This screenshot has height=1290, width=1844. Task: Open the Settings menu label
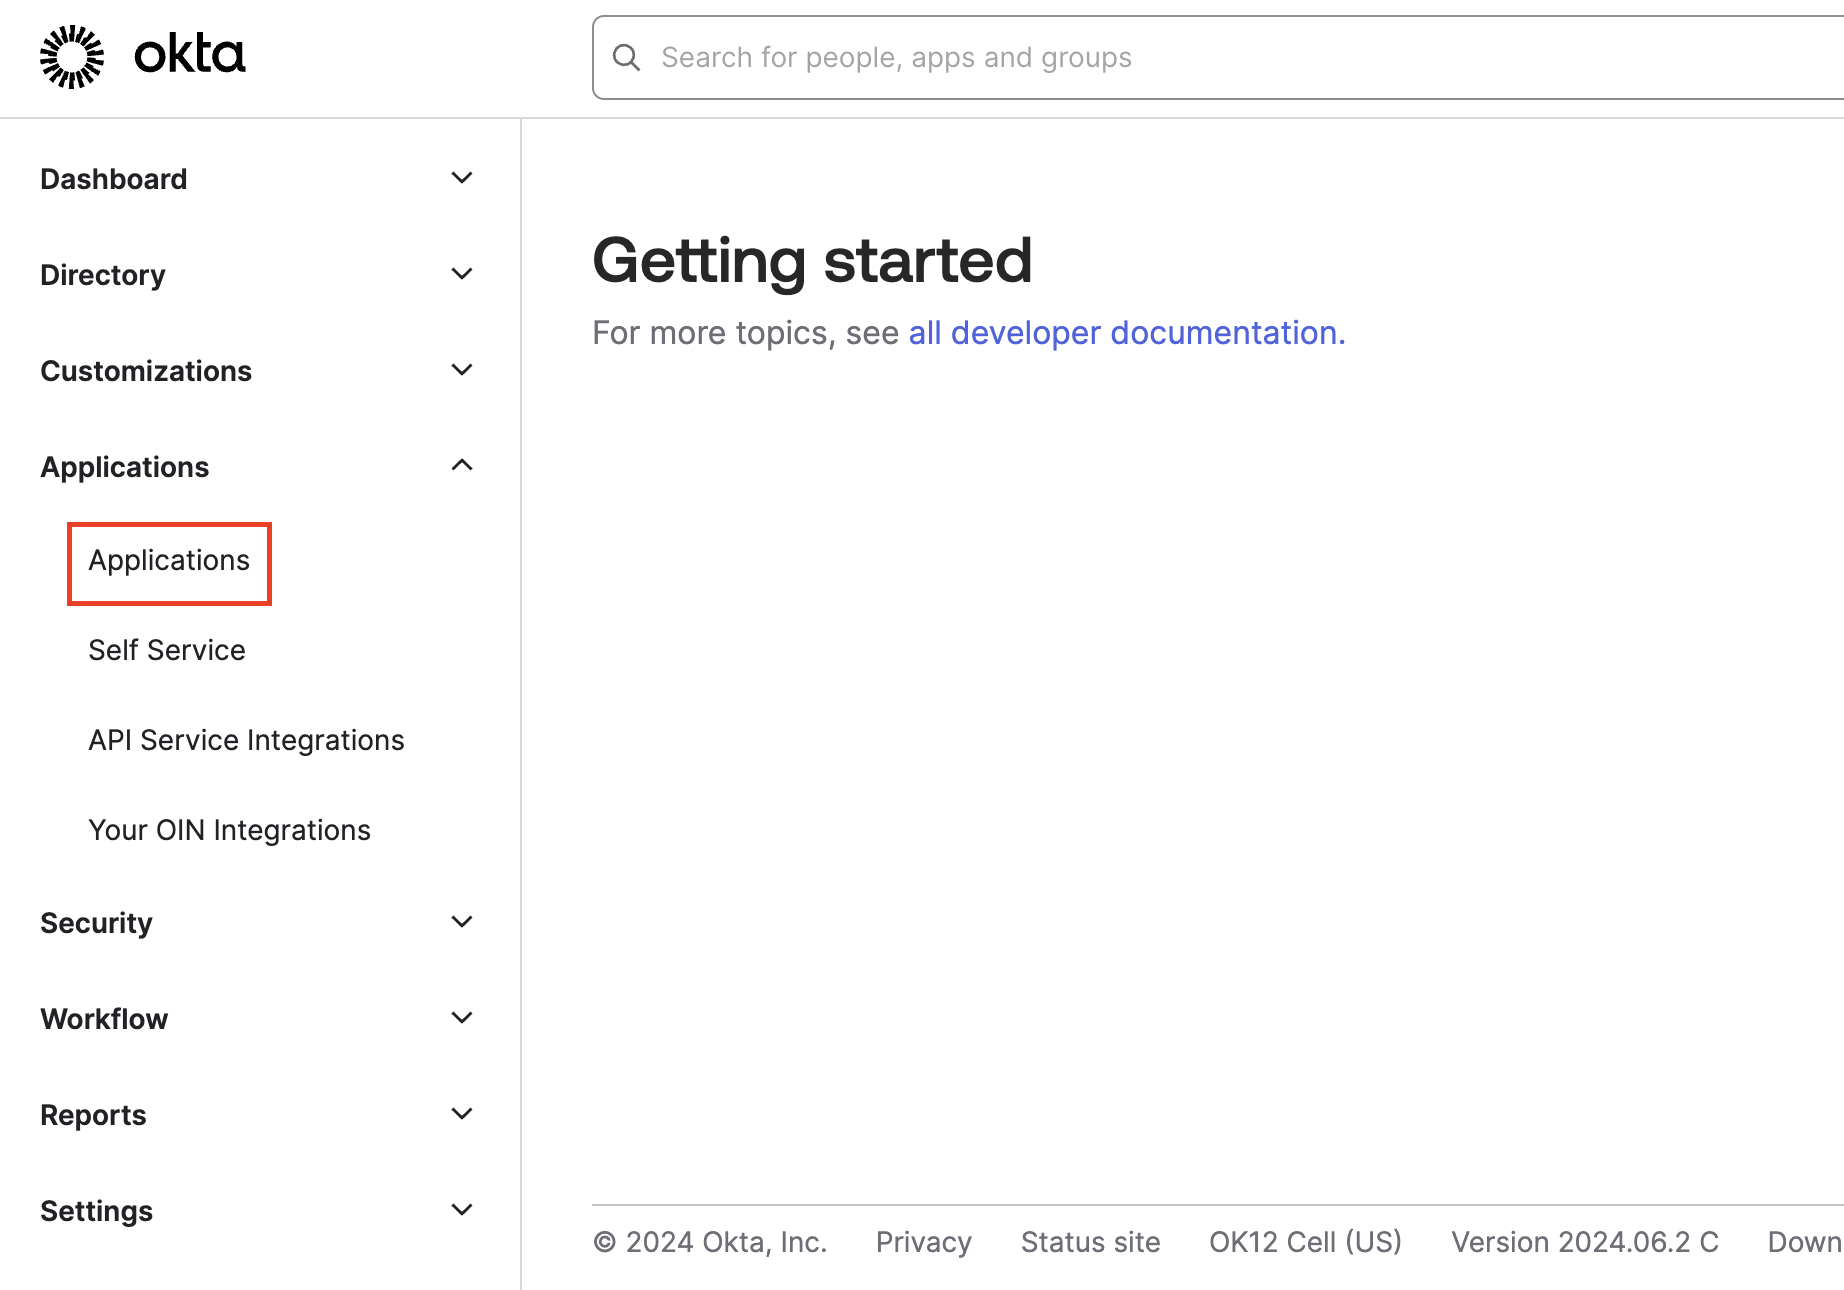click(x=96, y=1211)
